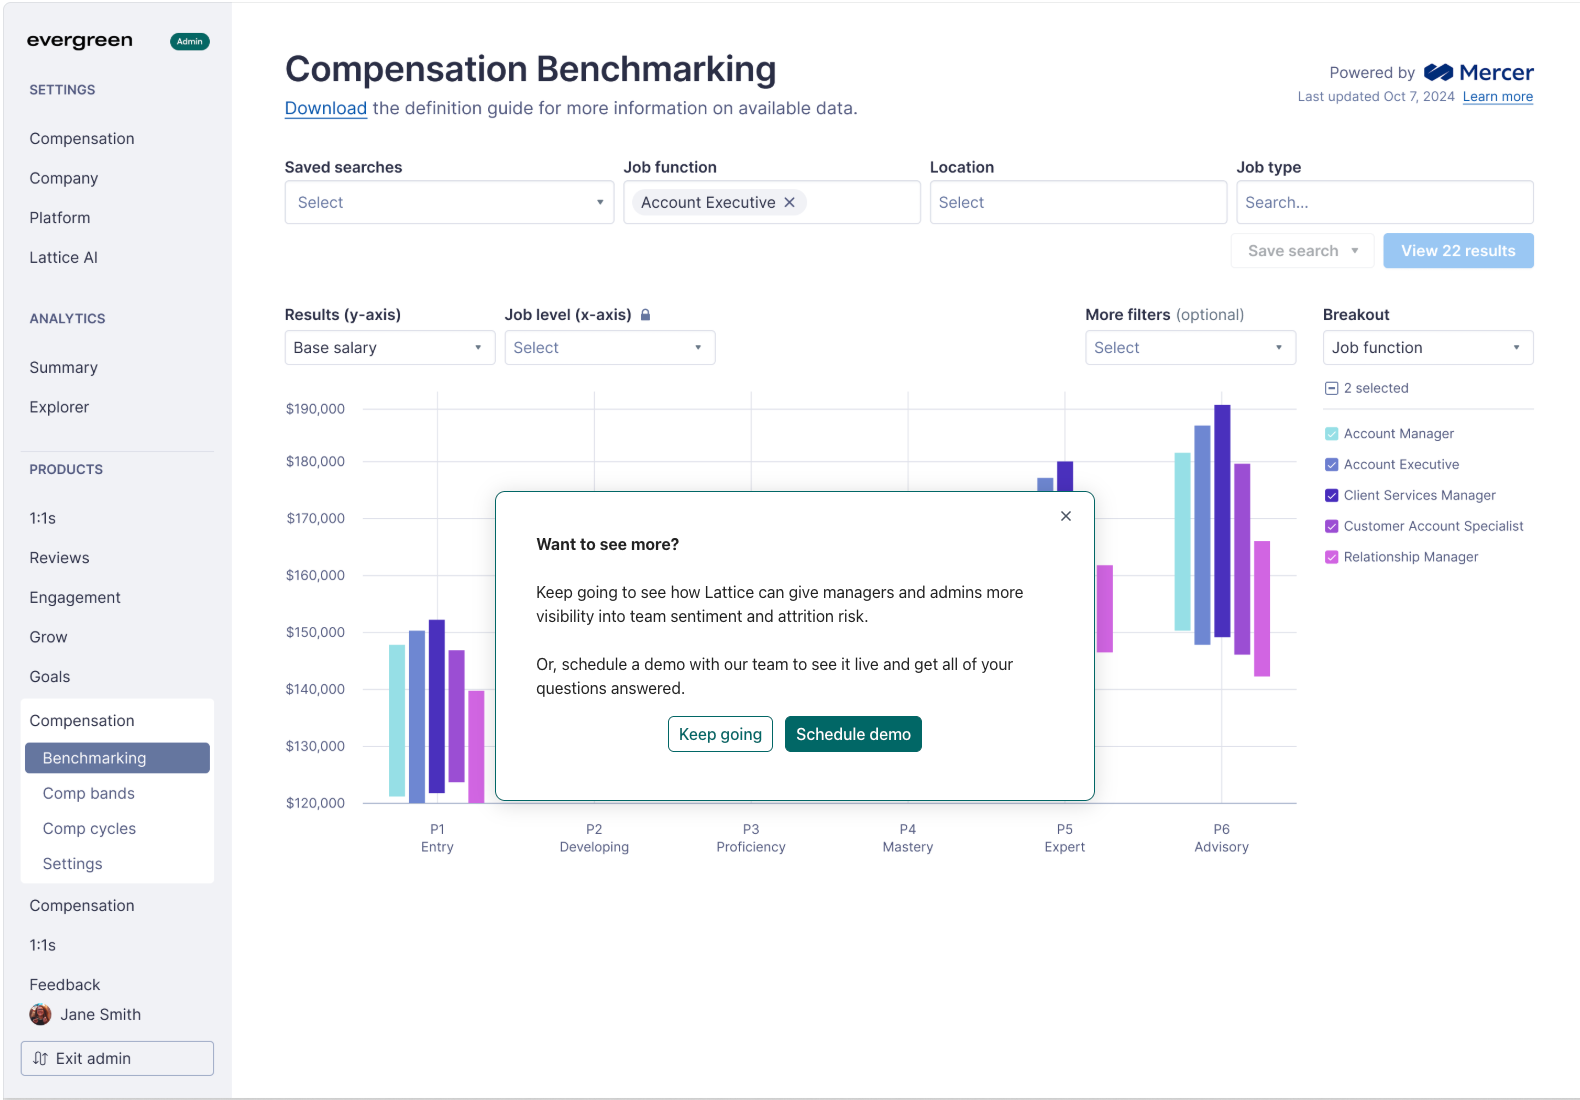
Task: Click the P6 dark indigo salary bar
Action: click(1222, 521)
